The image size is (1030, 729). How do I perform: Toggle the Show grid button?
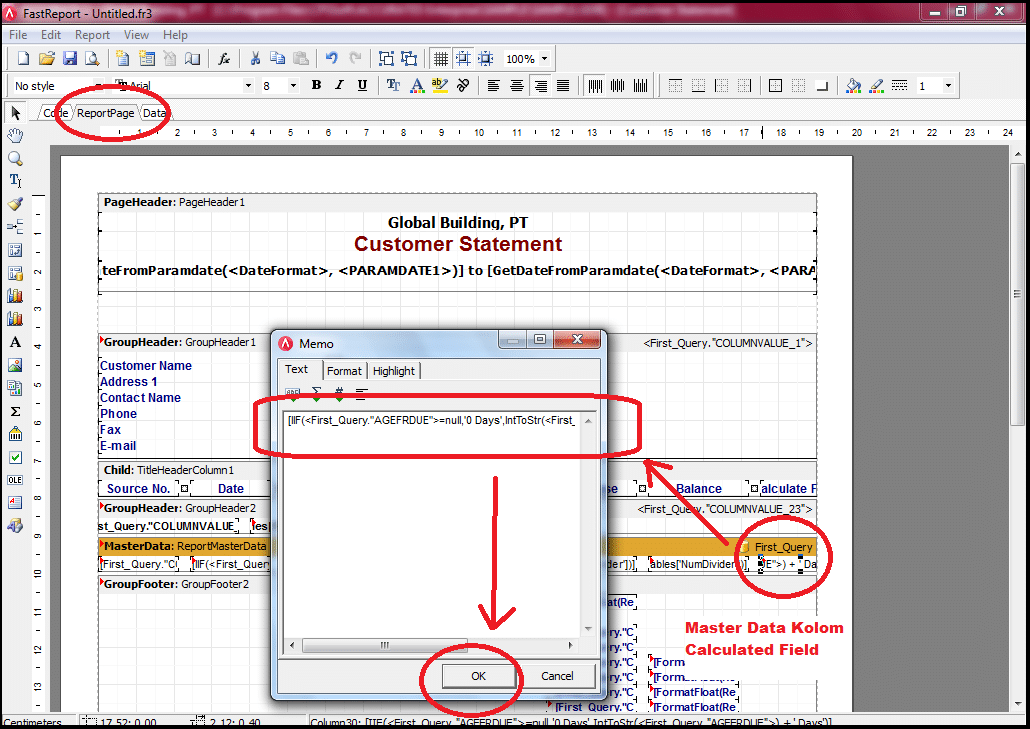tap(439, 59)
